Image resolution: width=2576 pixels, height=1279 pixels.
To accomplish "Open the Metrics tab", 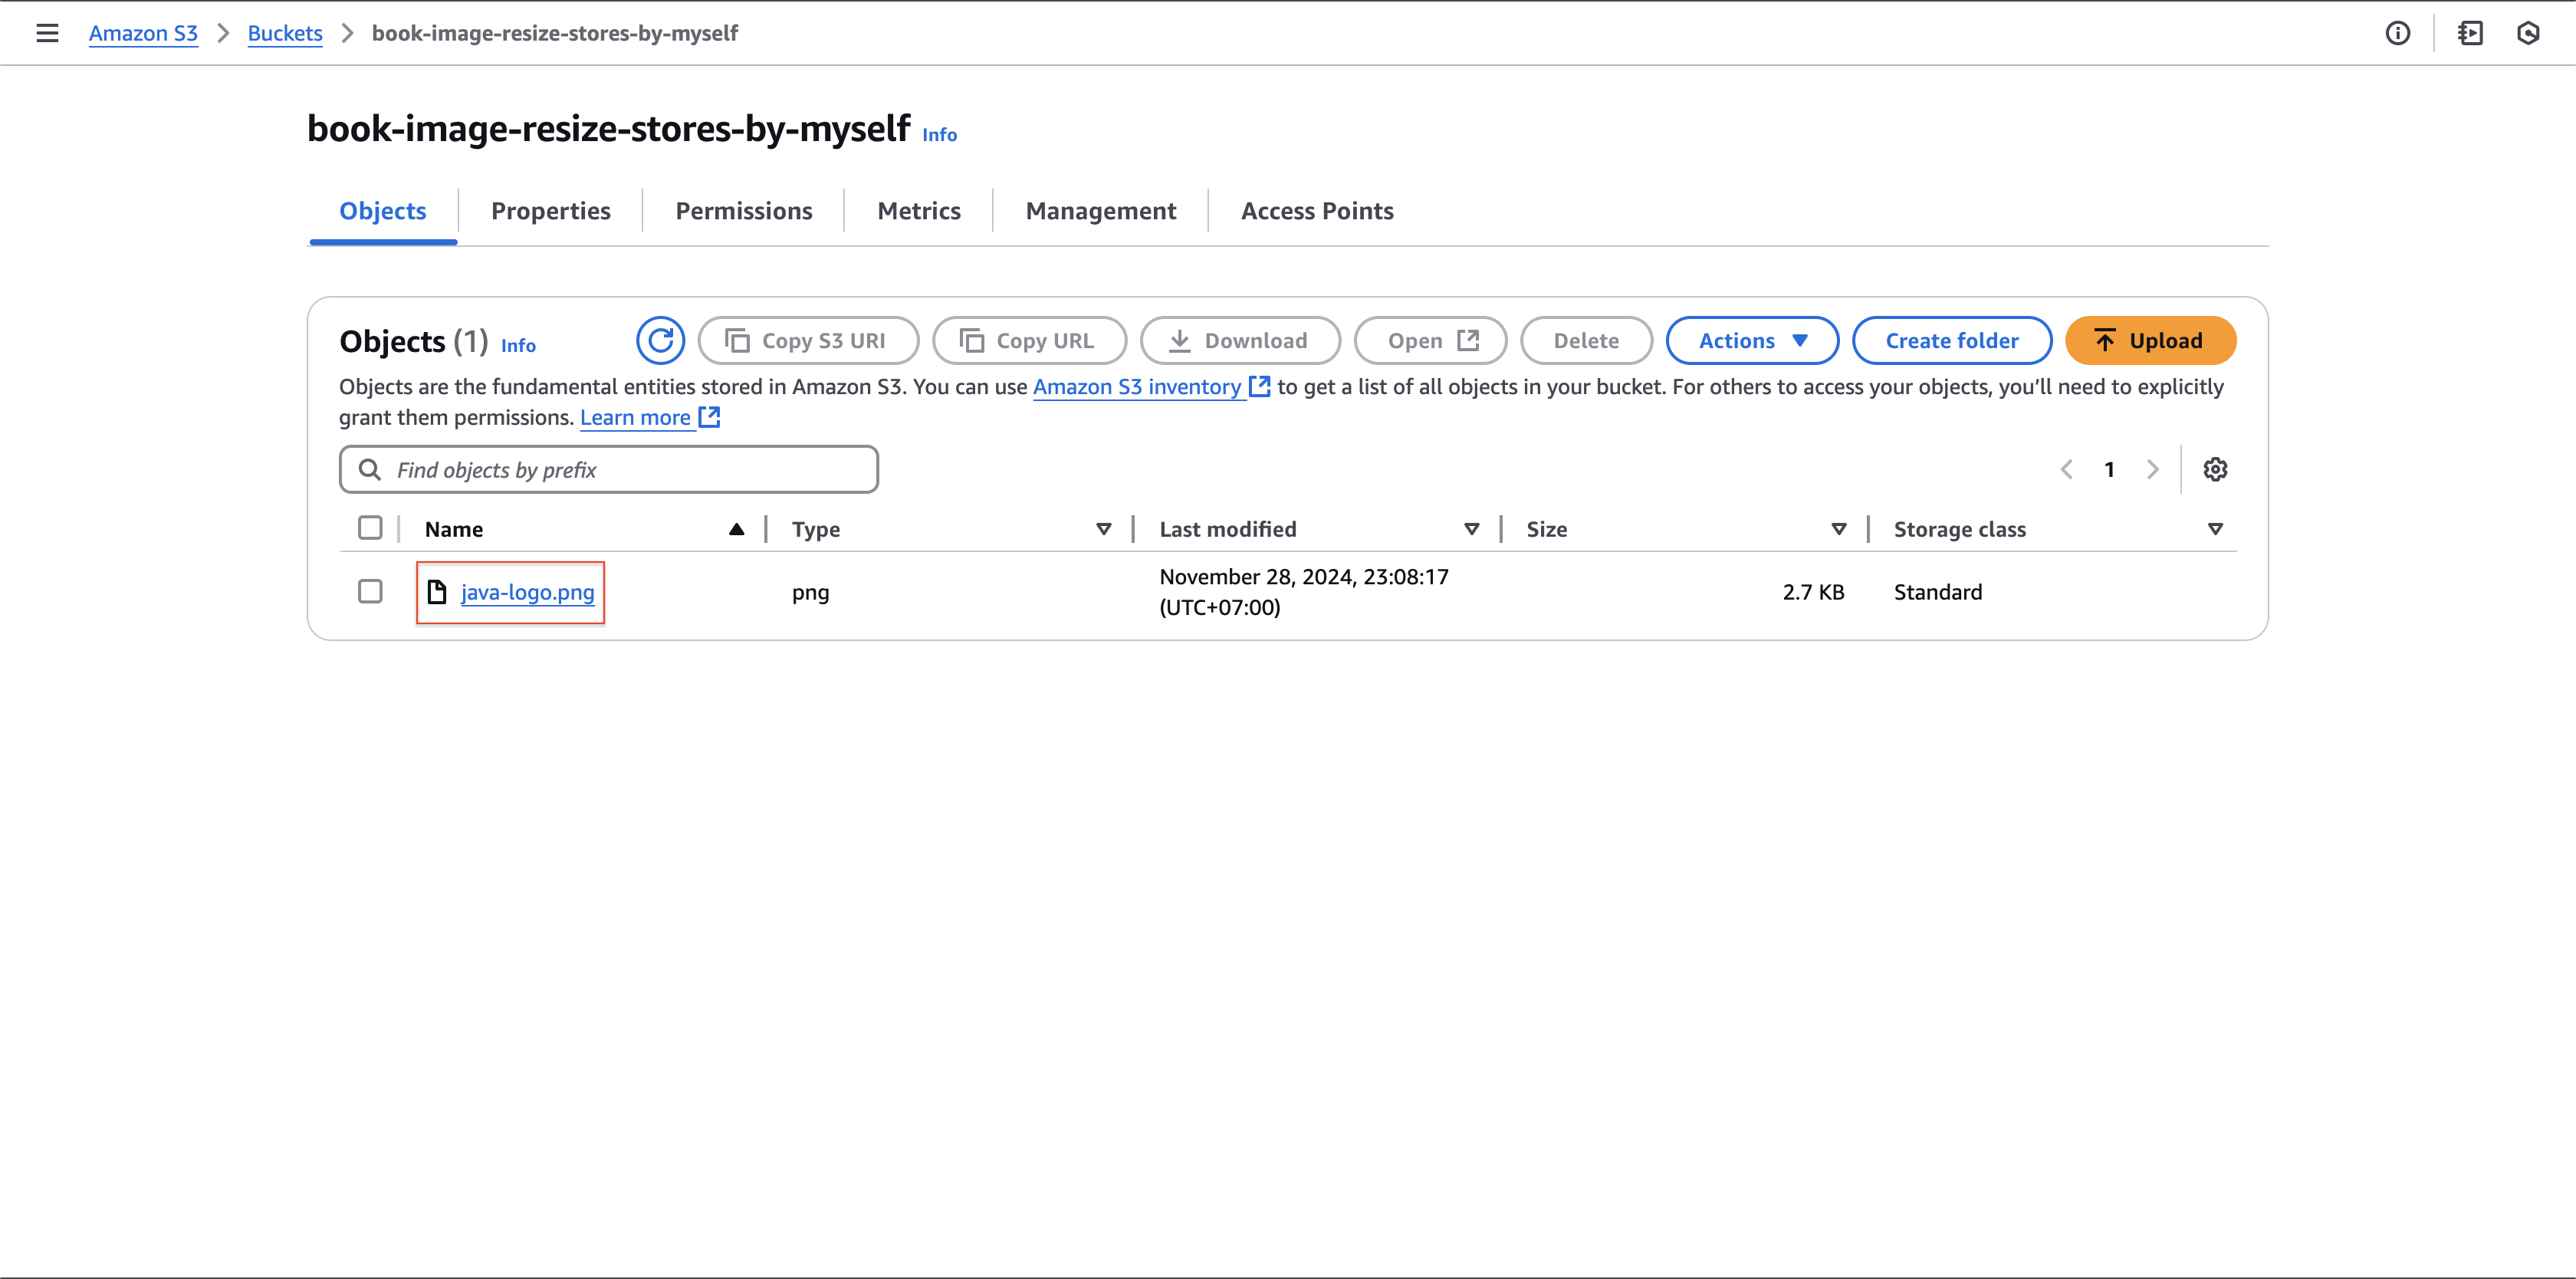I will click(919, 211).
